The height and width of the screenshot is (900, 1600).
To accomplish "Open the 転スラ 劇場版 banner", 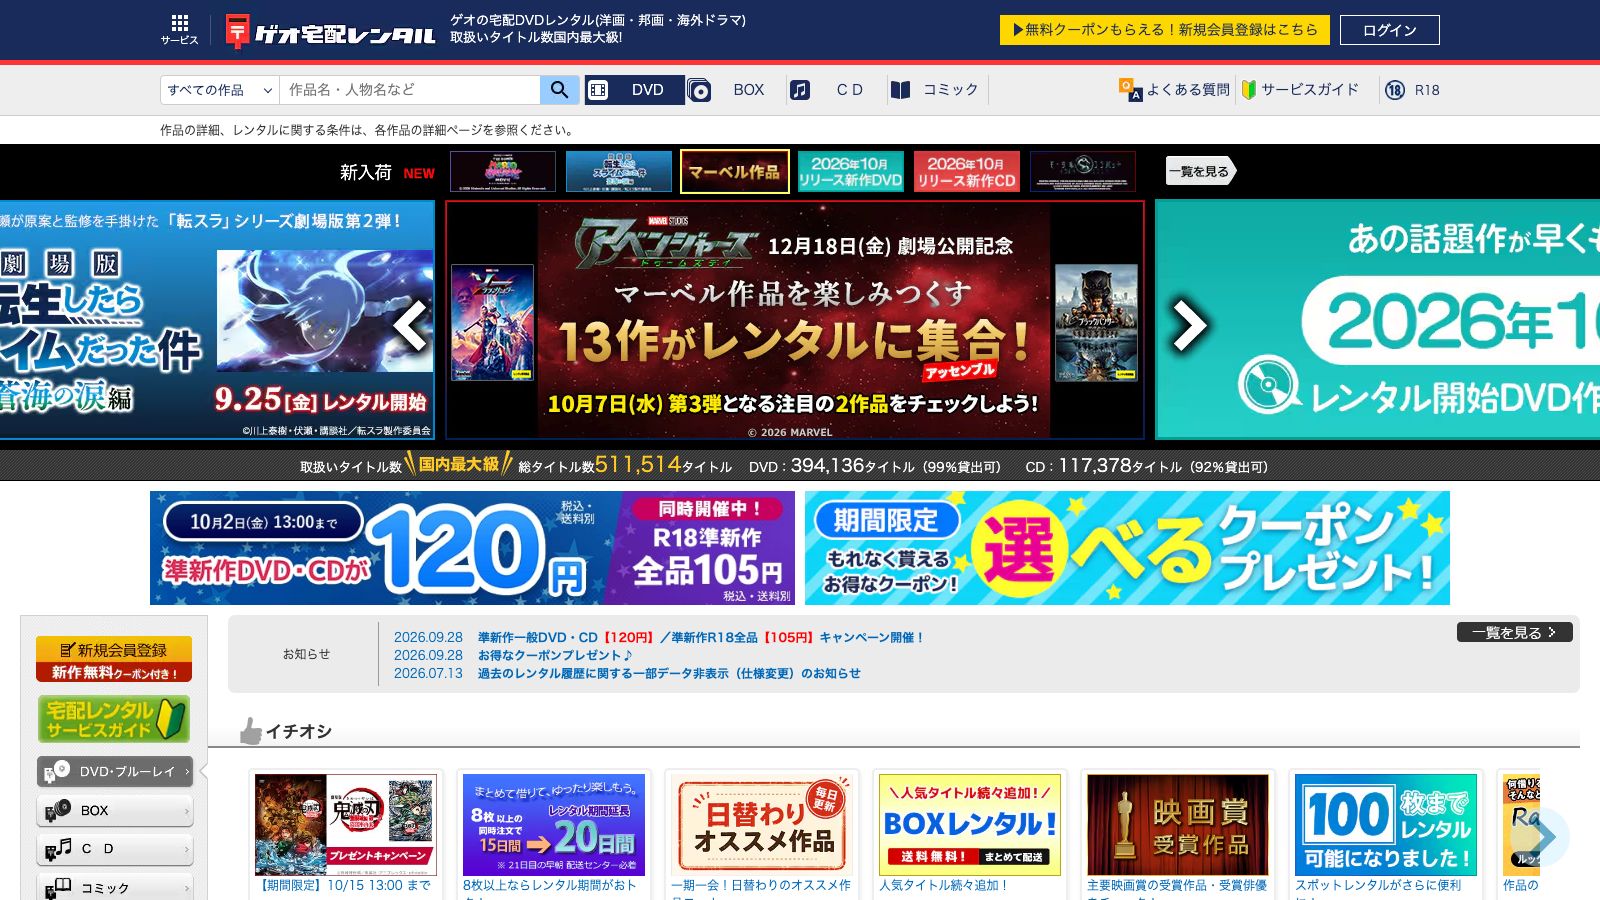I will tap(217, 320).
